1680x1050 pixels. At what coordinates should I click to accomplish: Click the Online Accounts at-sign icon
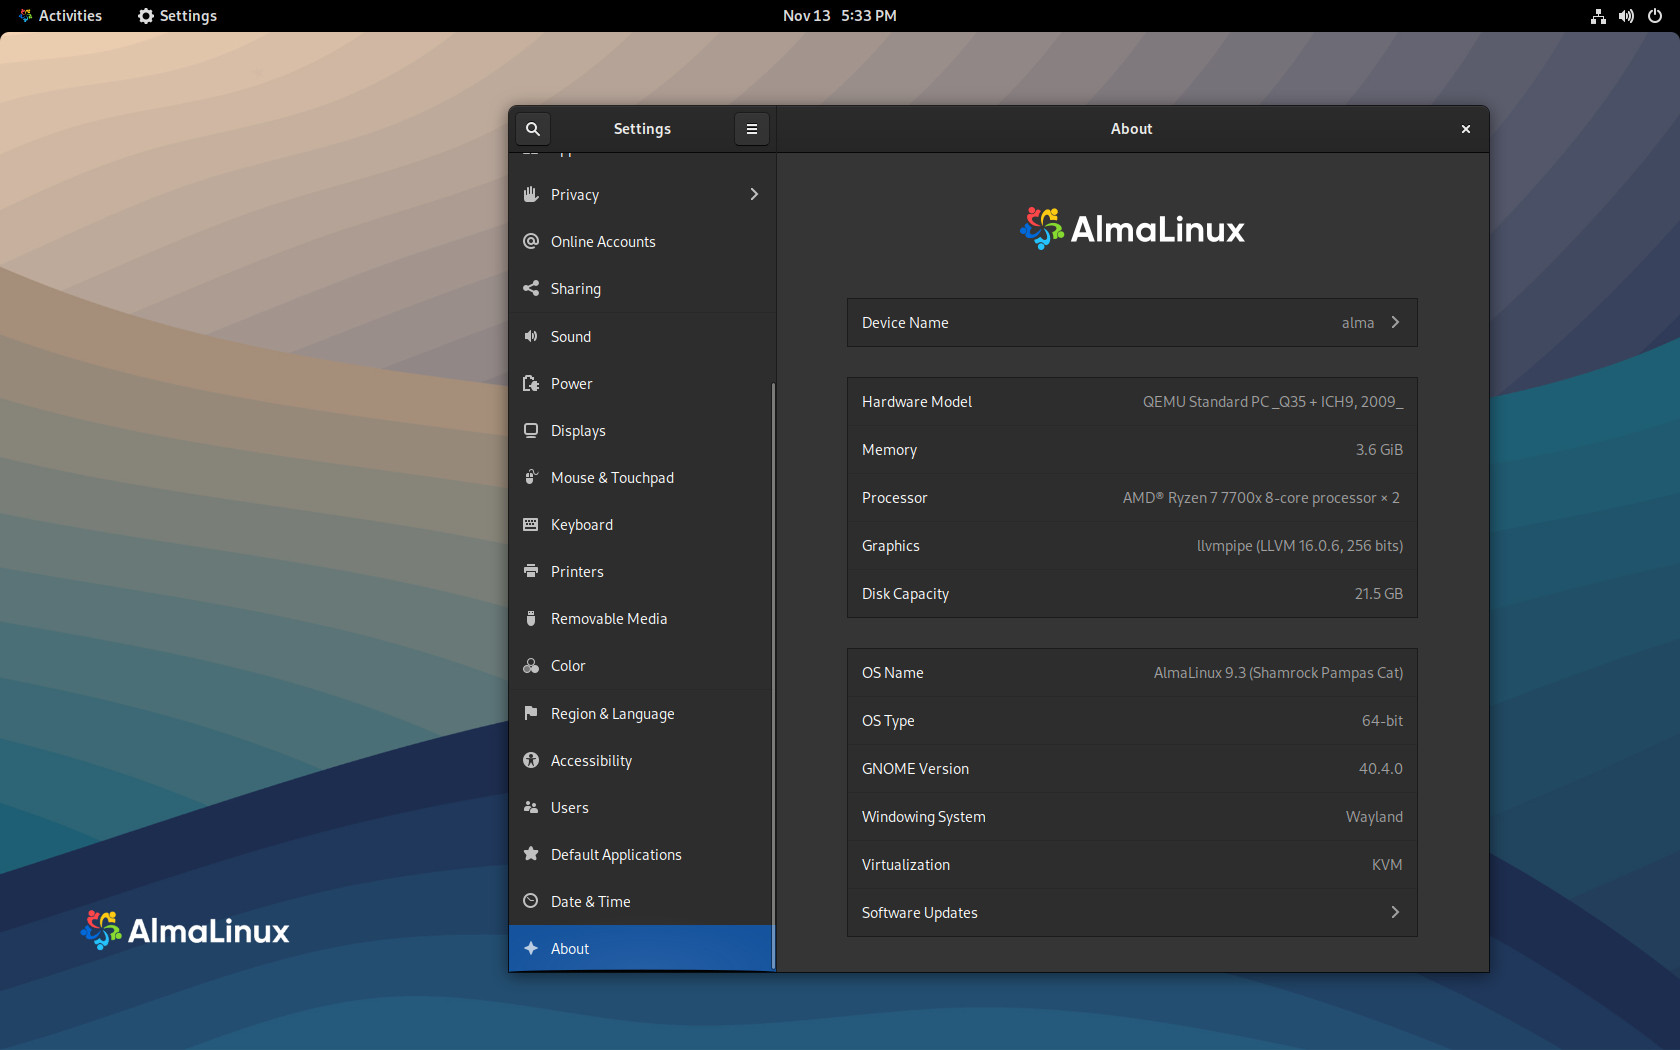pos(531,241)
